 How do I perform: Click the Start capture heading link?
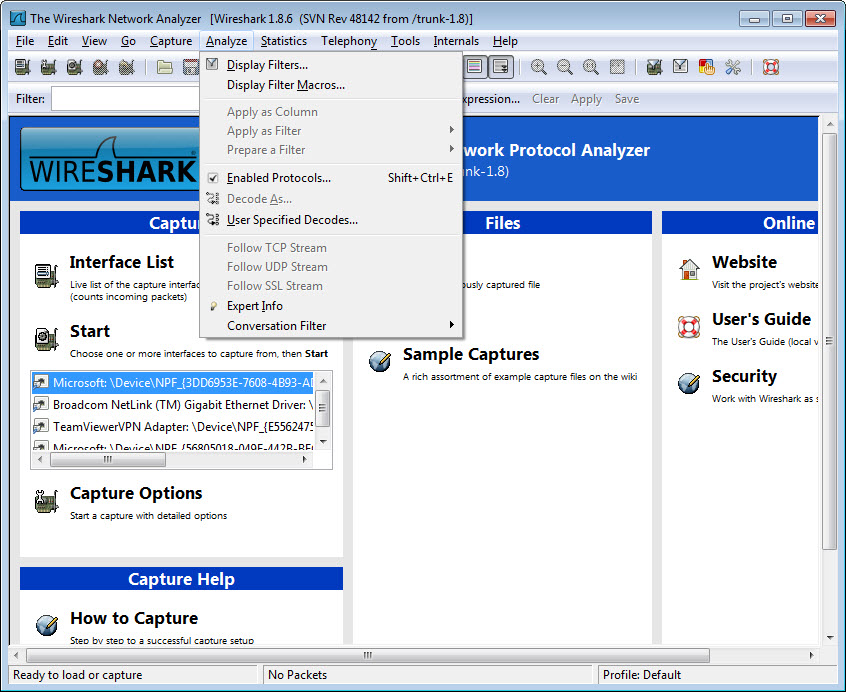(x=90, y=331)
